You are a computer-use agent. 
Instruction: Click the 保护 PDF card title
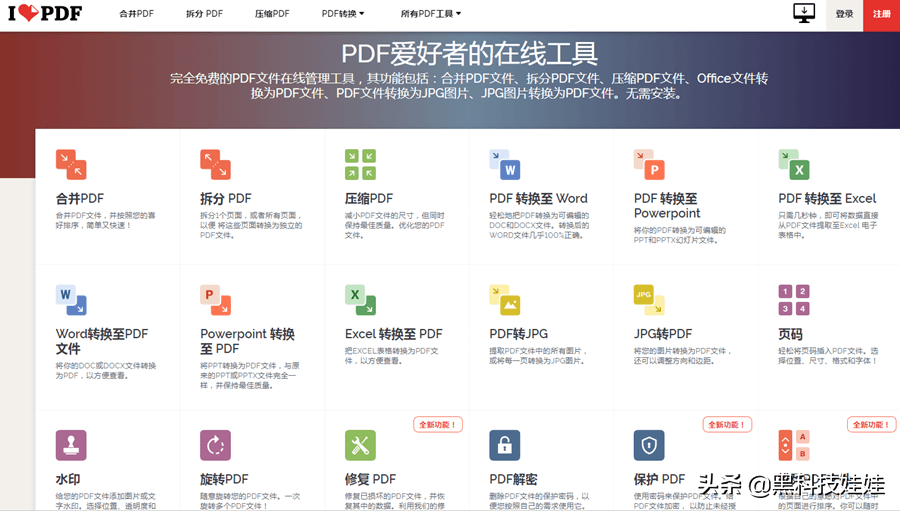660,479
